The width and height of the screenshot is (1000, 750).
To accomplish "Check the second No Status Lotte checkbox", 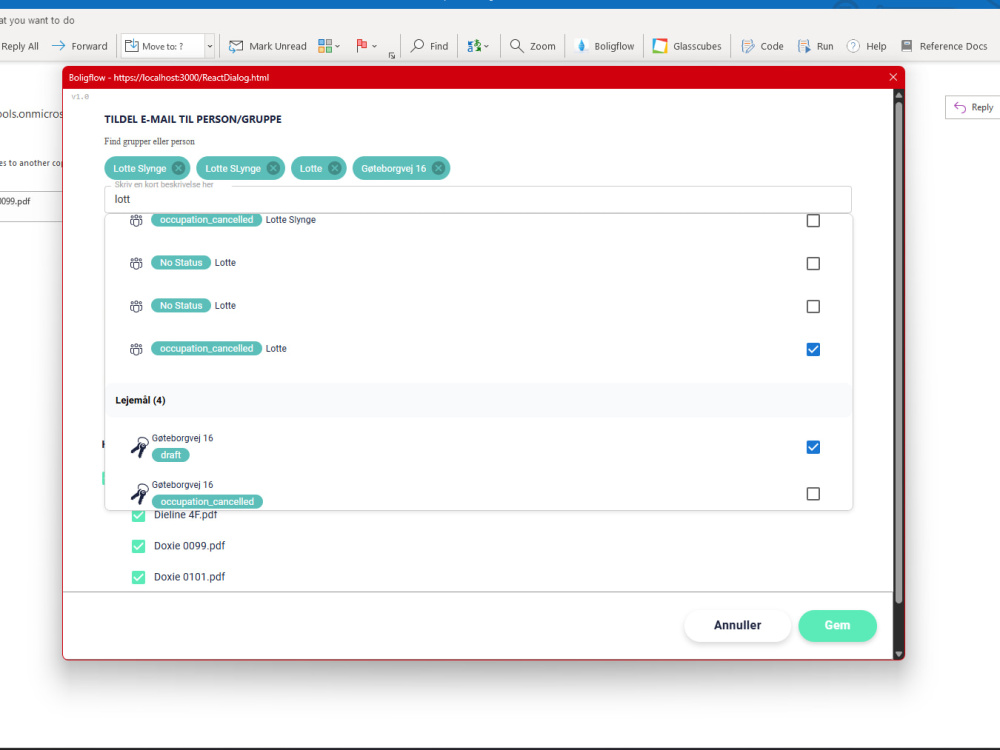I will click(813, 307).
